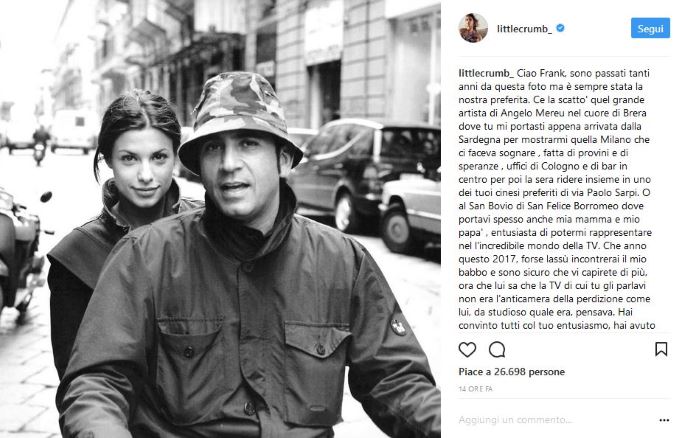View who liked: Piace a 26.698 persone

point(512,372)
